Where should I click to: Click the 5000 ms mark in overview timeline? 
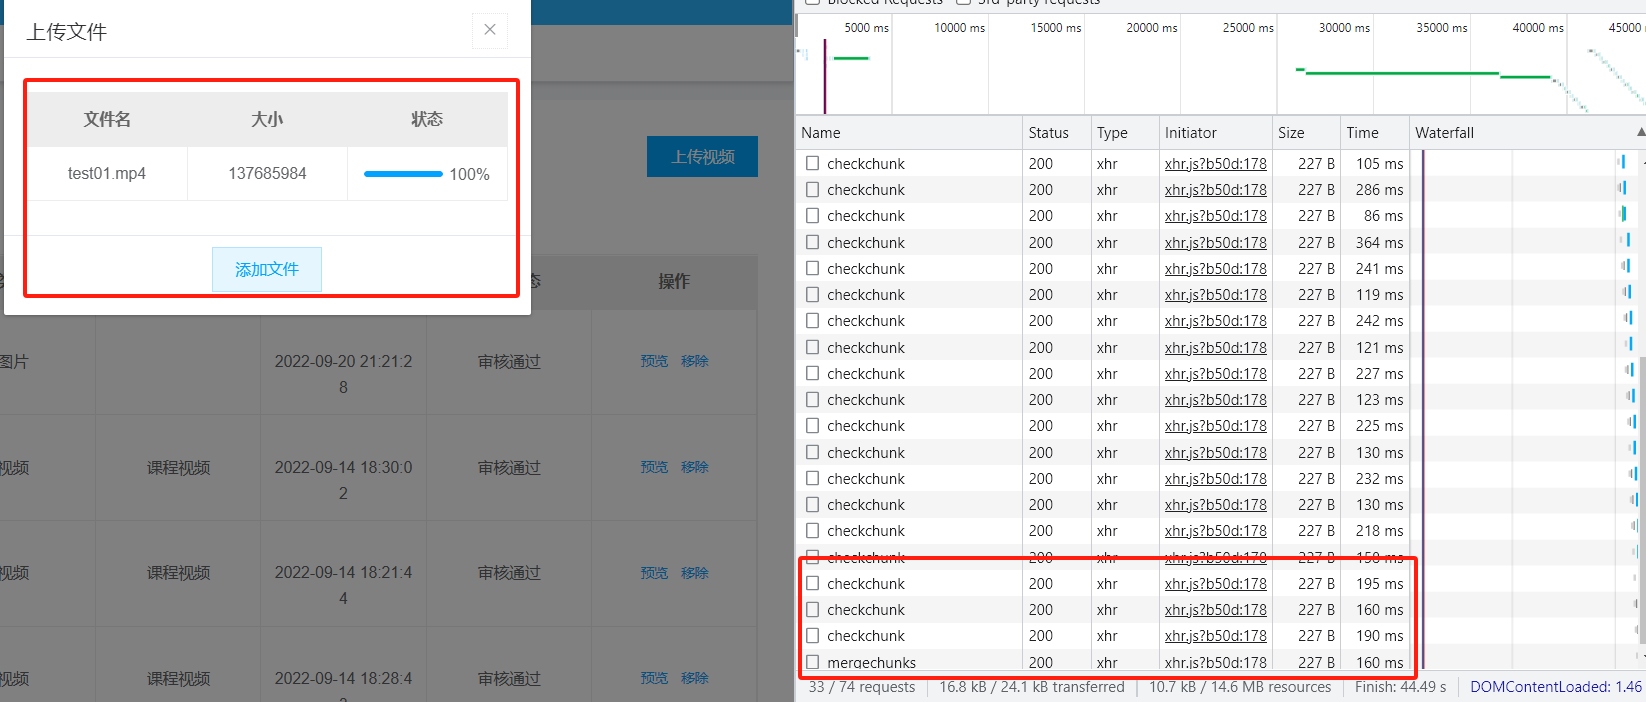coord(866,28)
